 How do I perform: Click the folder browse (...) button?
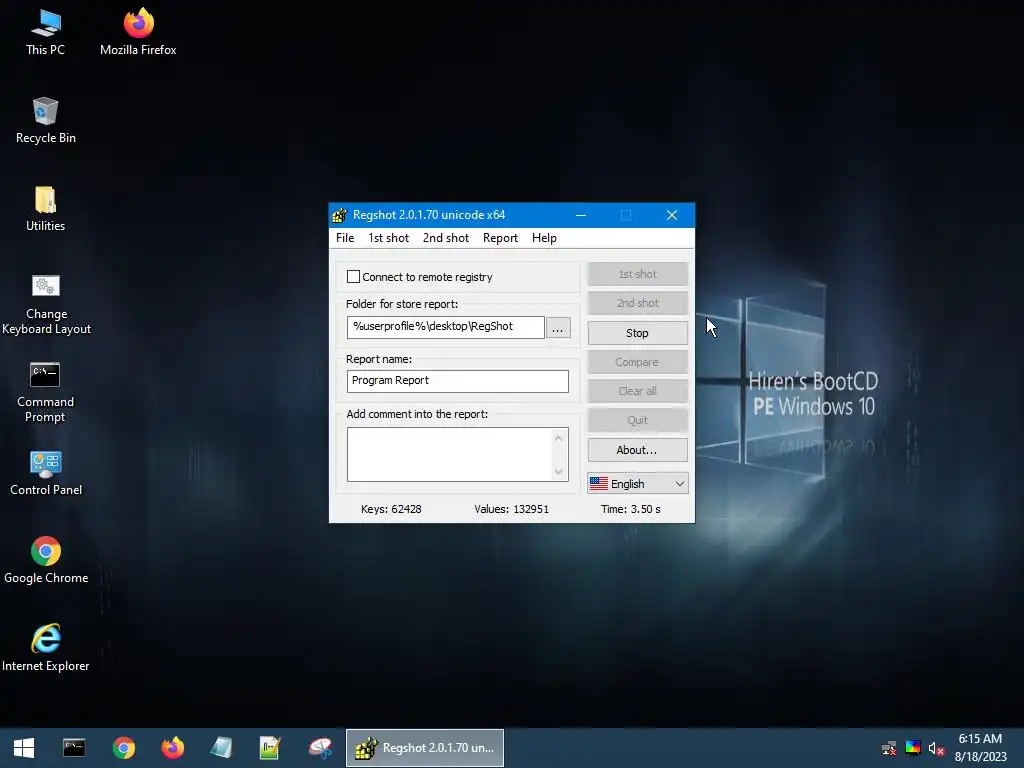[558, 328]
